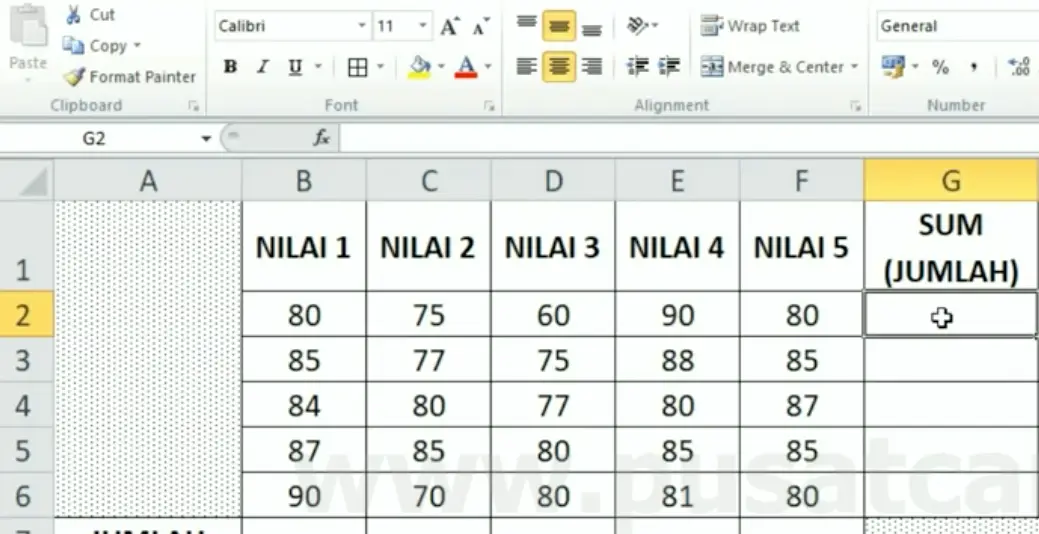Open the Alignment dialog launcher
This screenshot has width=1039, height=534.
coord(855,106)
